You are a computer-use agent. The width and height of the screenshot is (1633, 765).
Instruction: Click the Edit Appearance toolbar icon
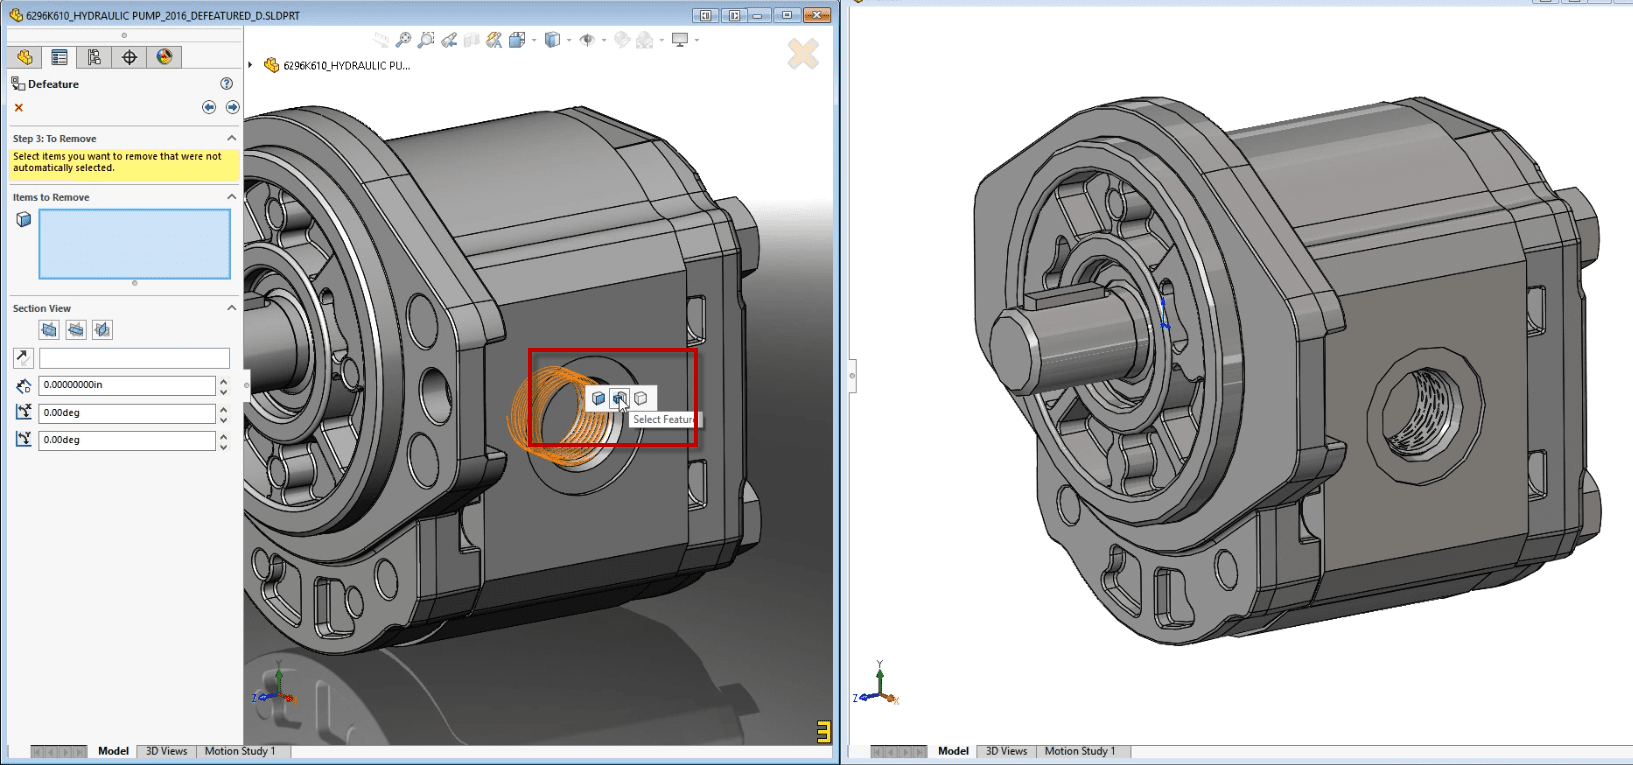[x=622, y=40]
